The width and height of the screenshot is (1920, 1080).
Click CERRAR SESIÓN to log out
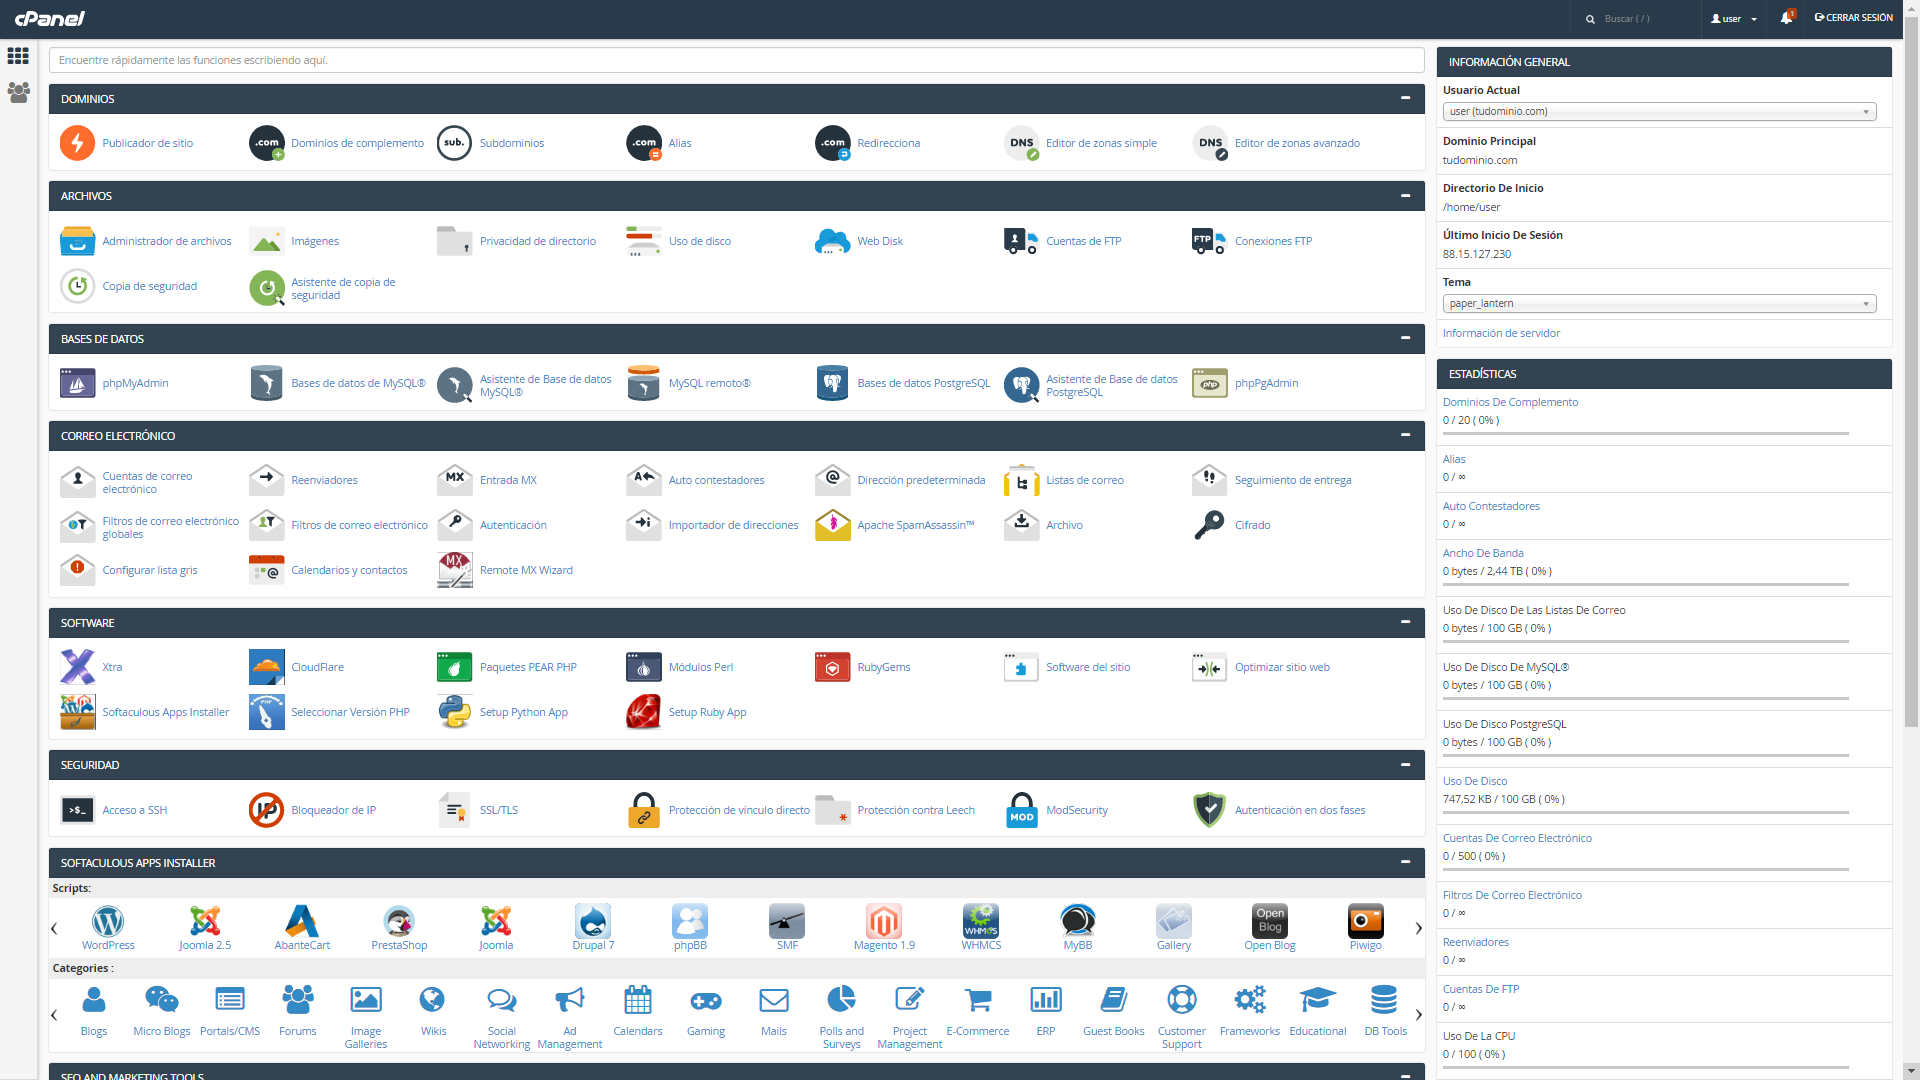point(1853,18)
